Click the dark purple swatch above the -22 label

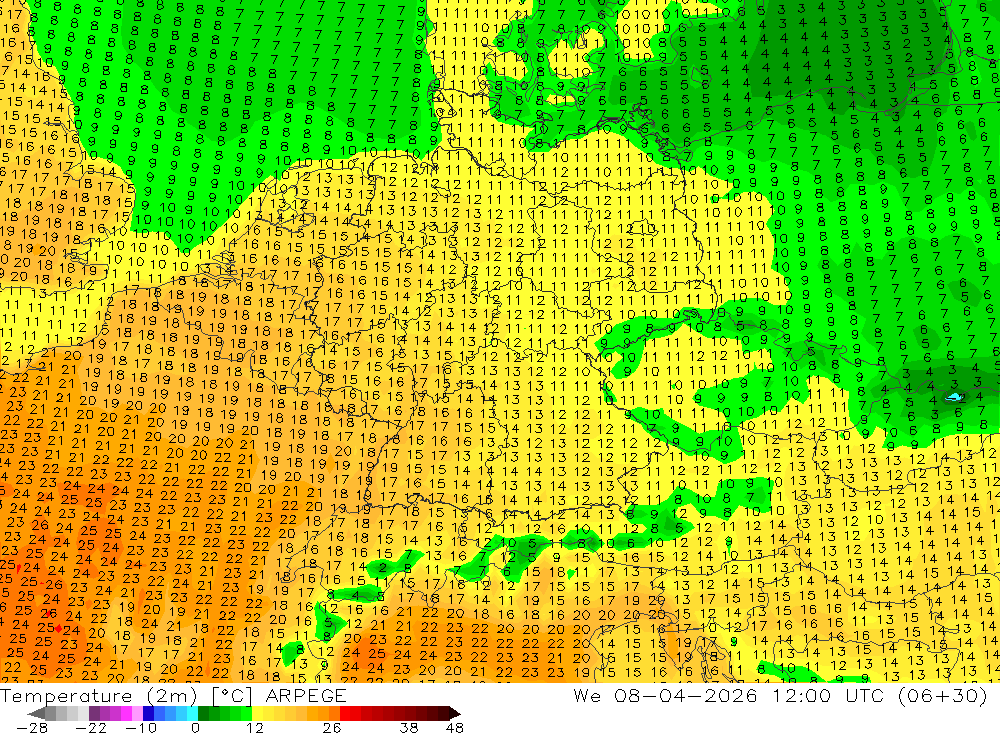[94, 713]
